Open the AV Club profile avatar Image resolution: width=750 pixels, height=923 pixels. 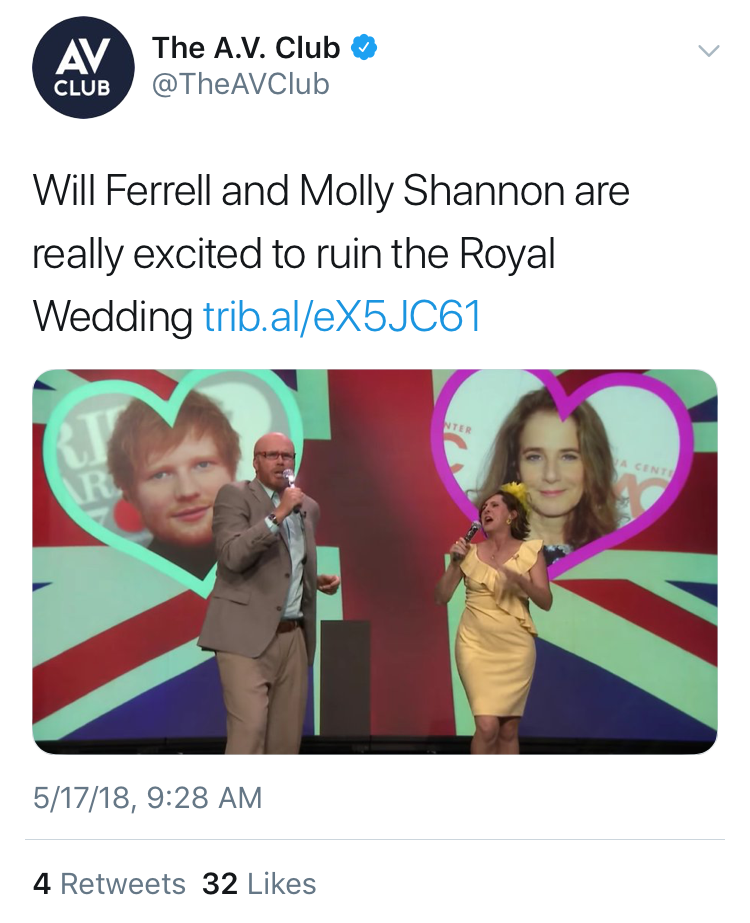[83, 73]
